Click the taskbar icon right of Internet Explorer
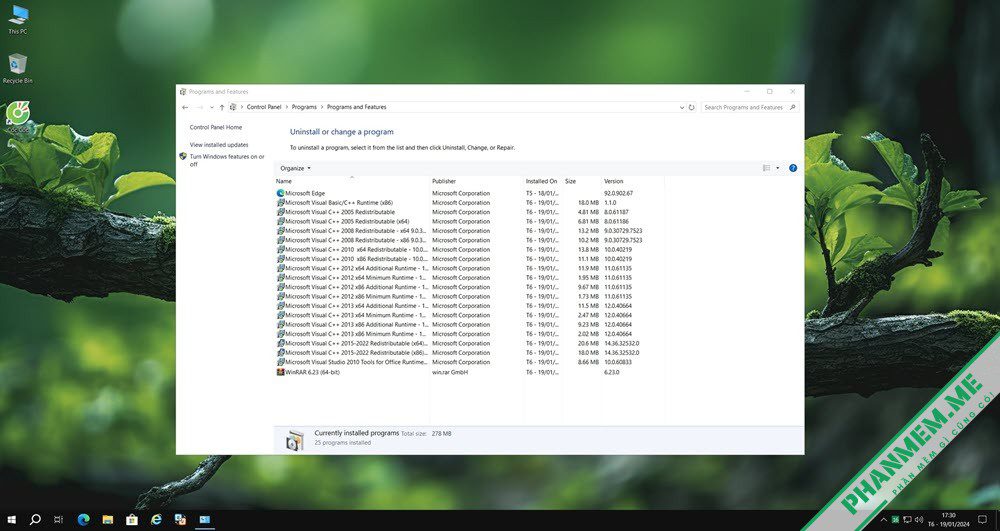 click(180, 520)
